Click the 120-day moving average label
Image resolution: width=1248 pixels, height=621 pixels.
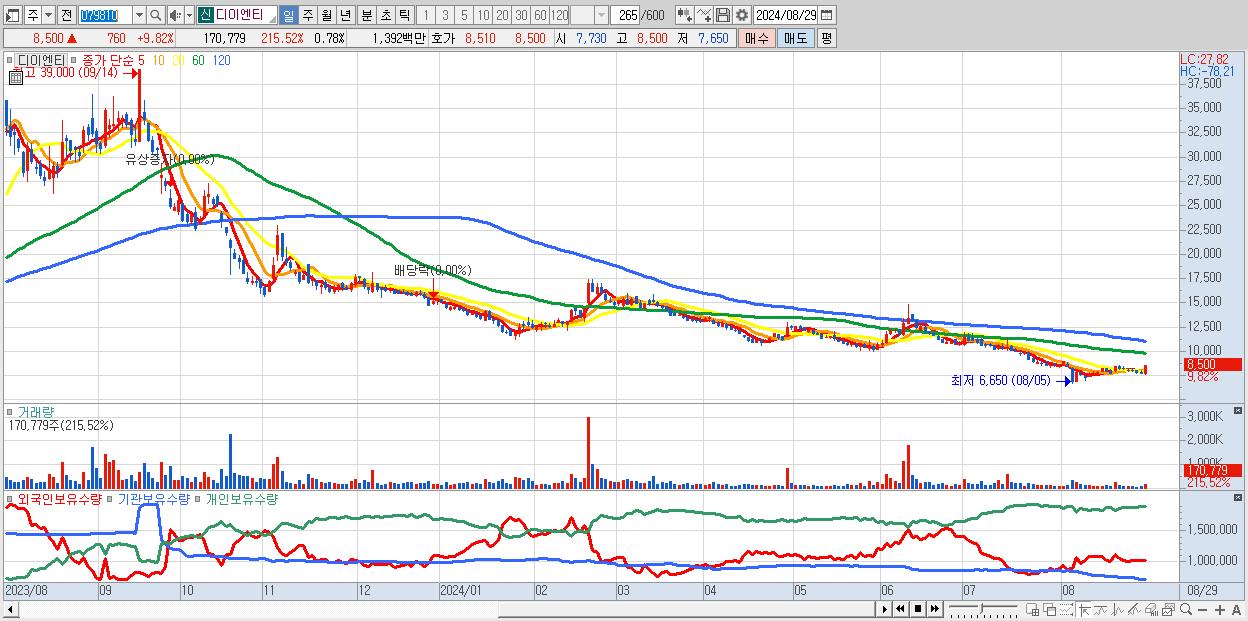[222, 61]
